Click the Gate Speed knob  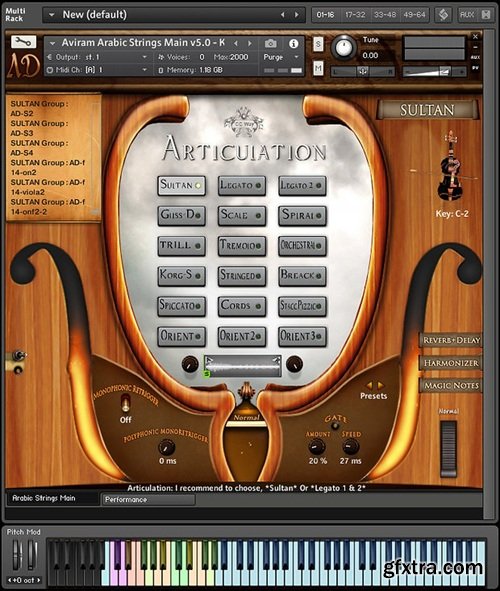(x=350, y=447)
